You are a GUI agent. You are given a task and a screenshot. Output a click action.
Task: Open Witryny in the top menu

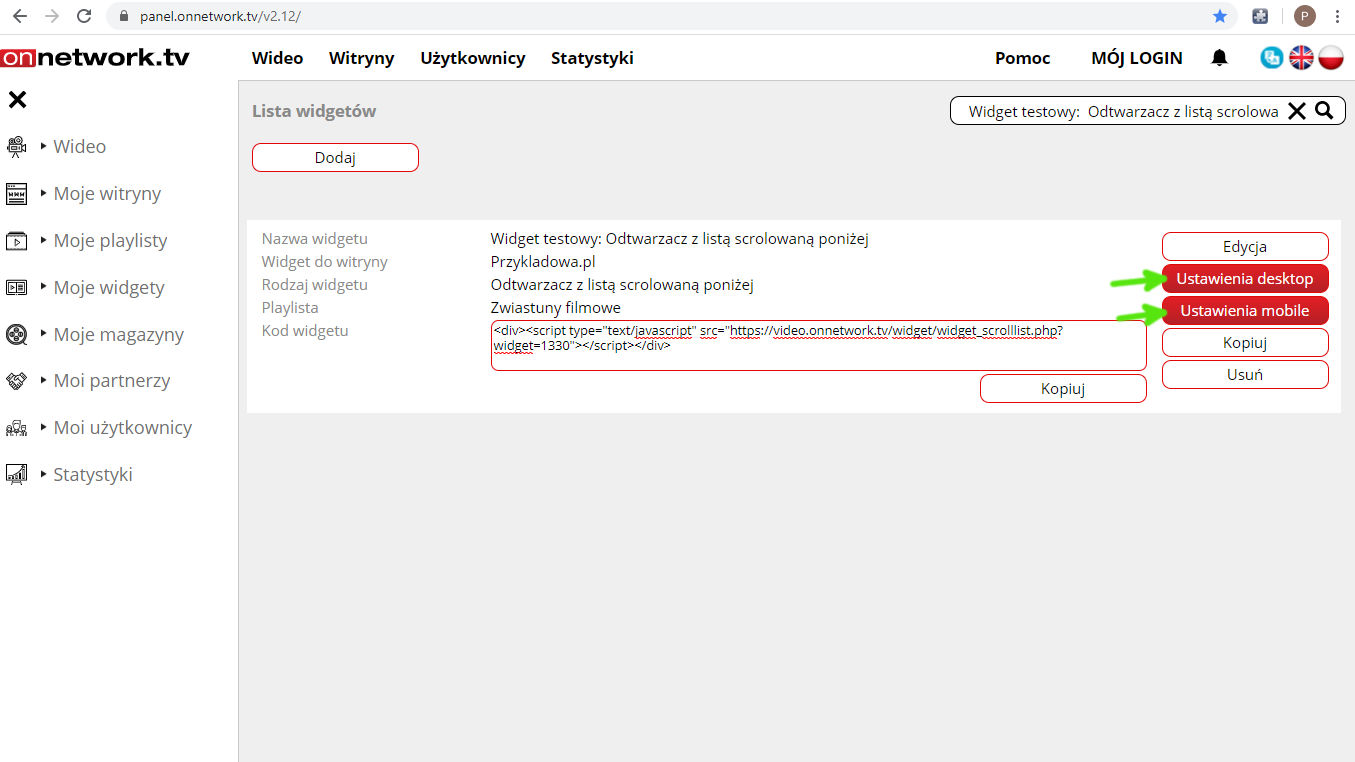pyautogui.click(x=361, y=58)
